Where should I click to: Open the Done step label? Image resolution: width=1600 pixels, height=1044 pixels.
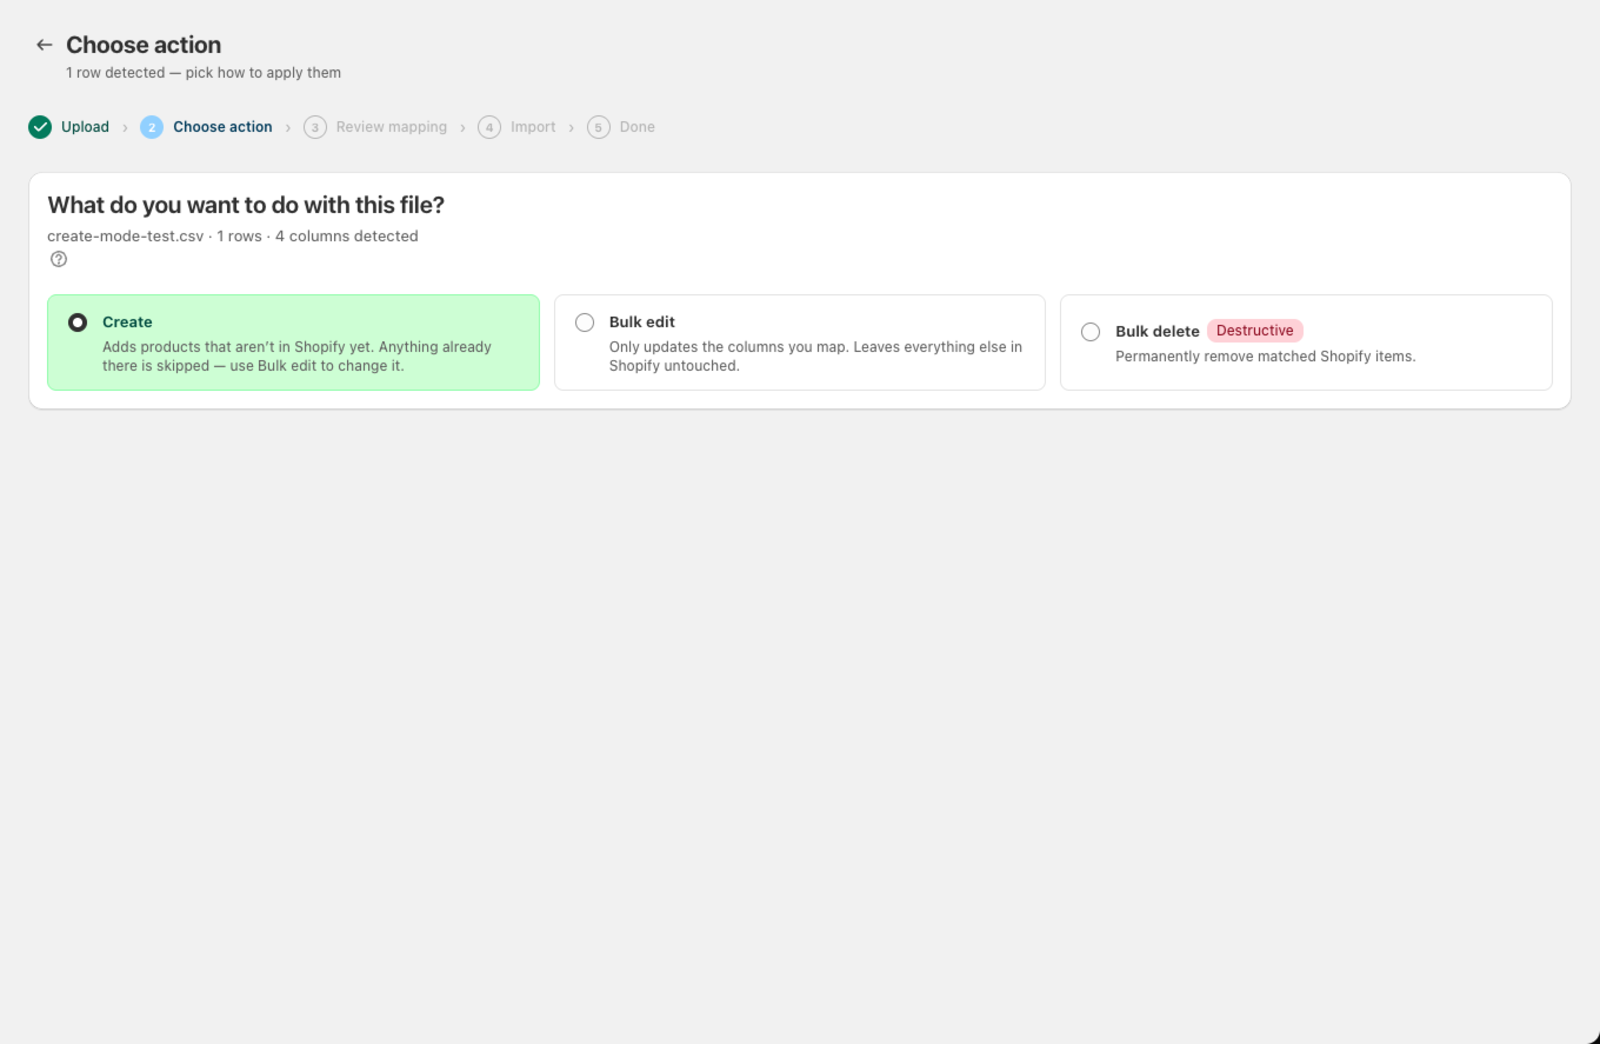[637, 127]
